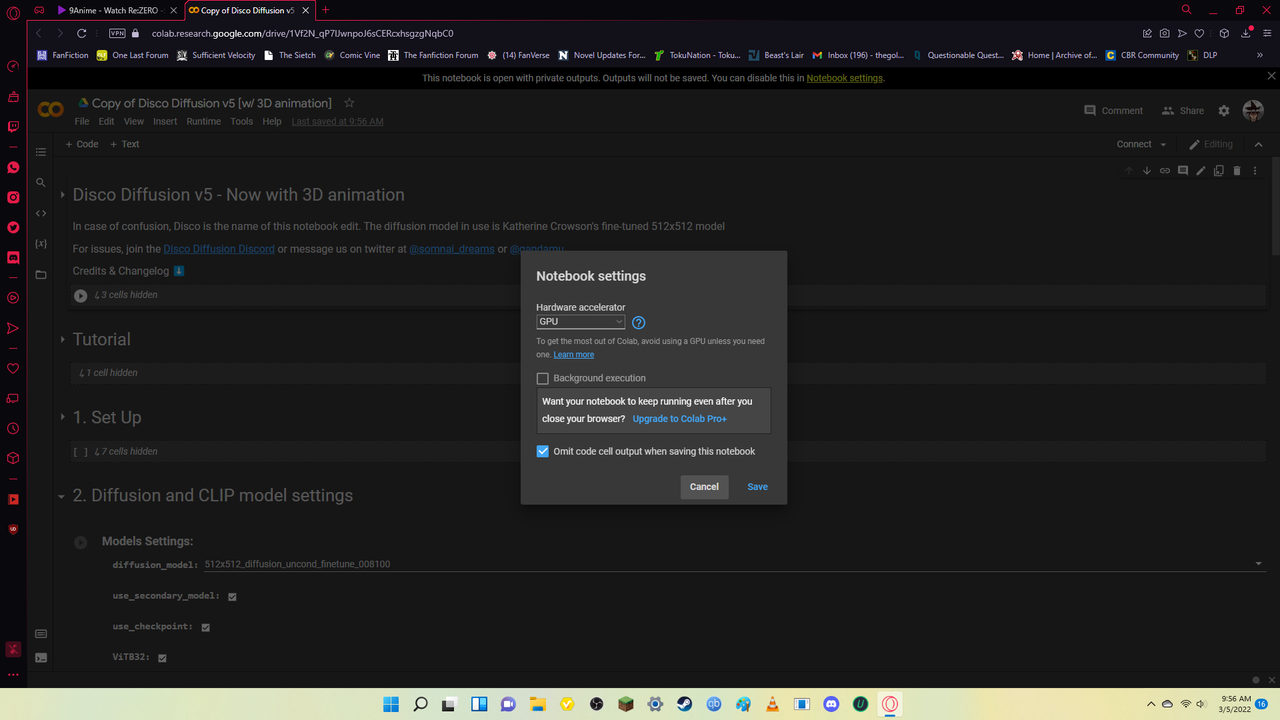The height and width of the screenshot is (720, 1280).
Task: Open the File menu
Action: 82,121
